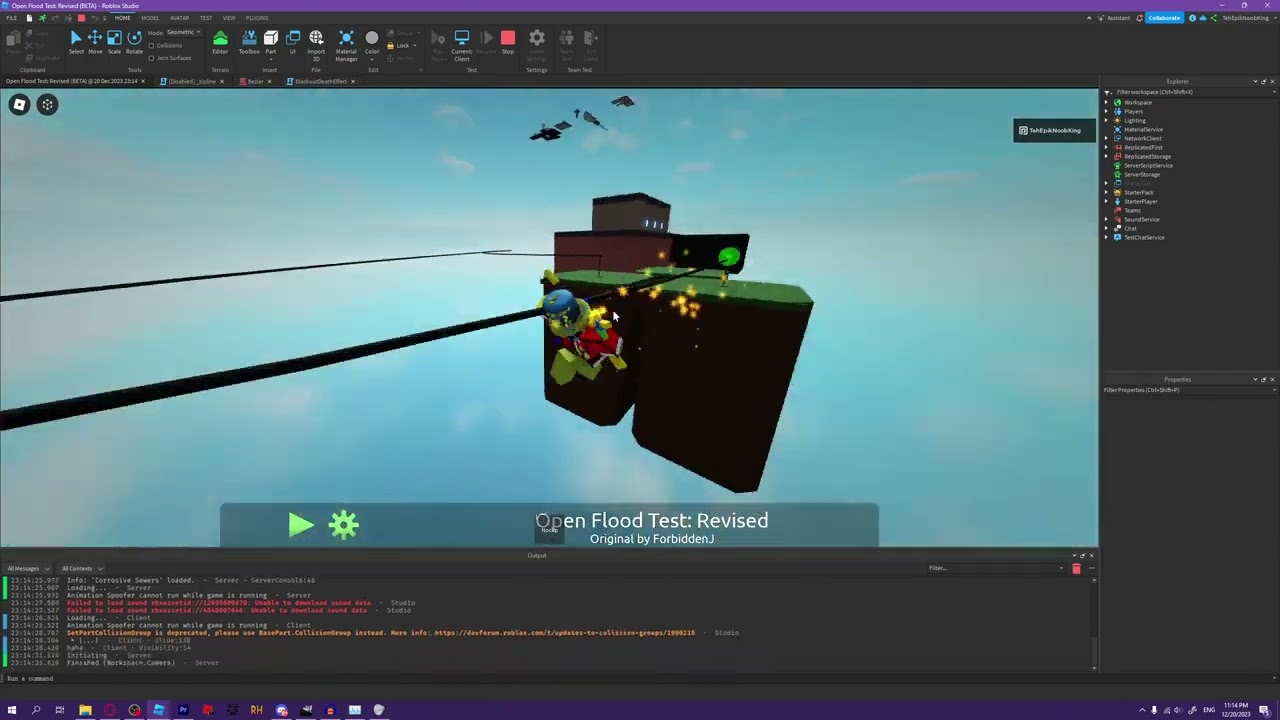Image resolution: width=1280 pixels, height=720 pixels.
Task: Expand the StarterPlayer node
Action: 1107,201
